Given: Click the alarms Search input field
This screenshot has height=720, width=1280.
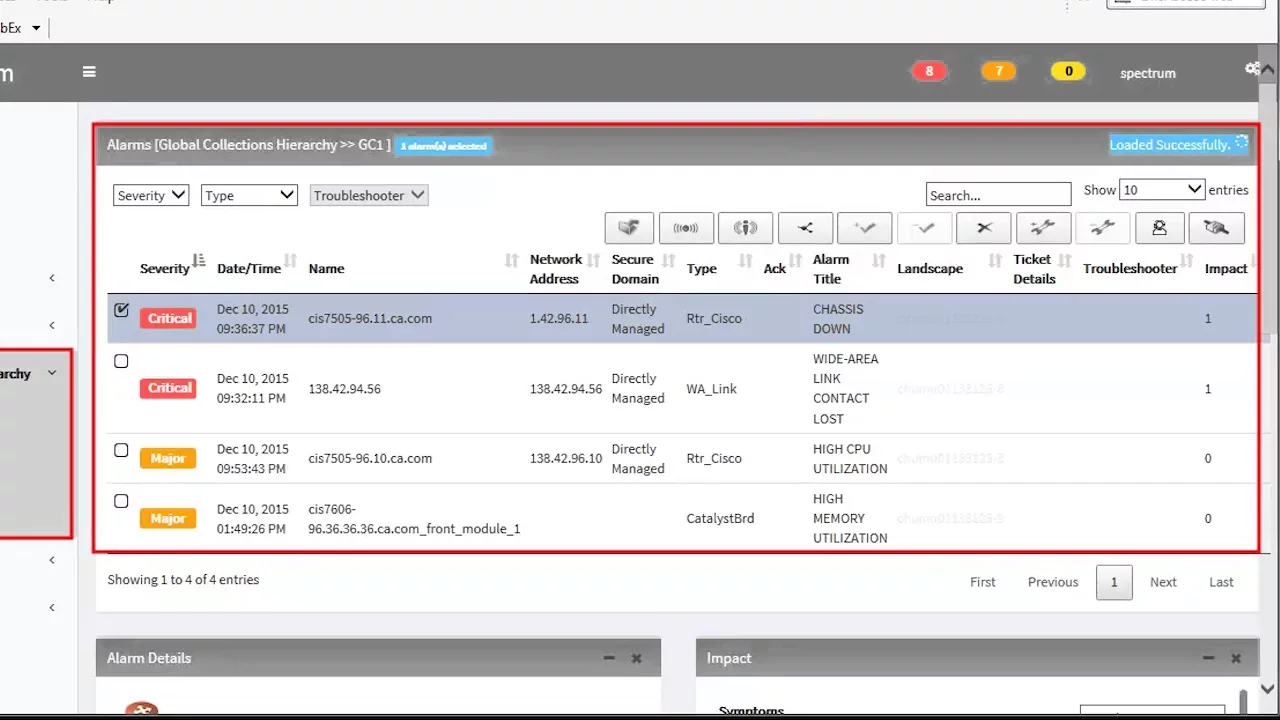Looking at the screenshot, I should point(998,195).
